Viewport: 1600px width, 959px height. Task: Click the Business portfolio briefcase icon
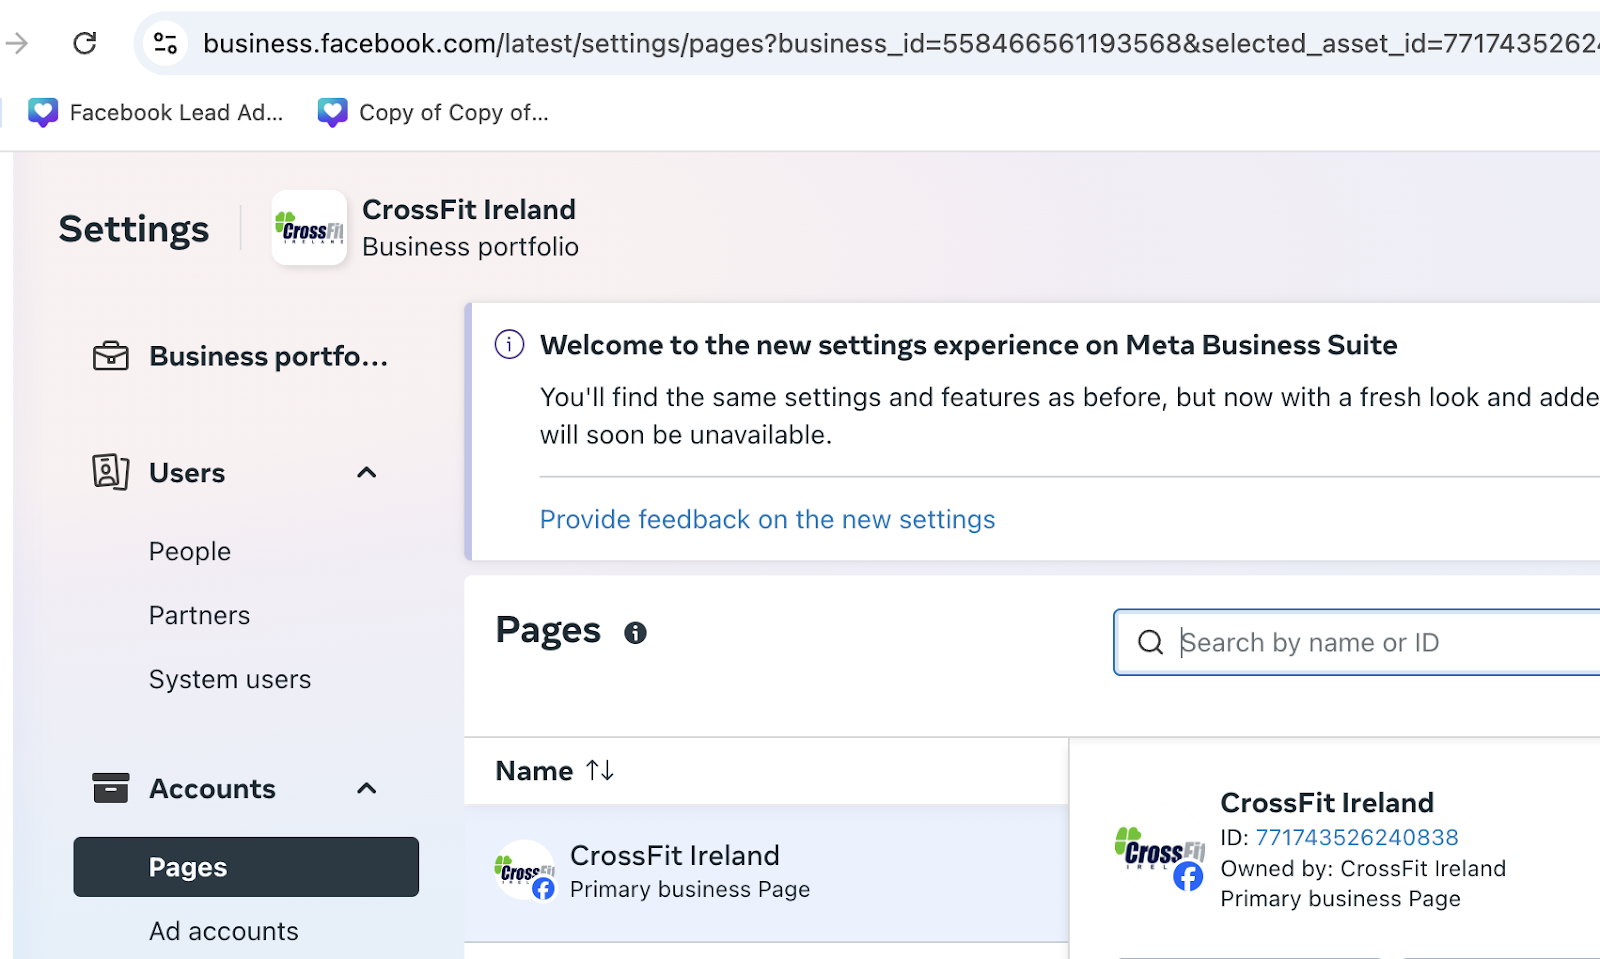click(x=111, y=357)
